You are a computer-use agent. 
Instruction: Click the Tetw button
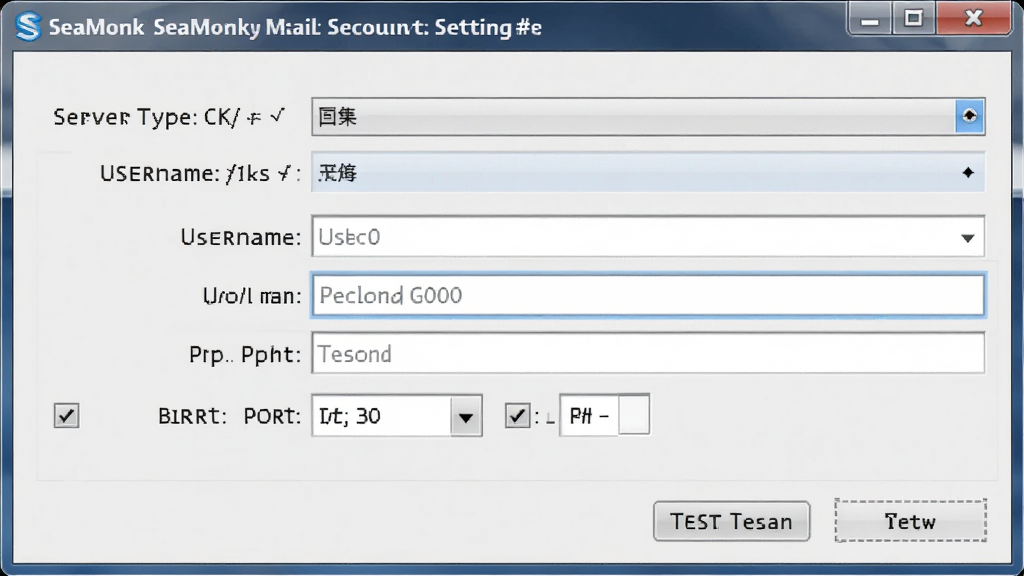point(910,521)
